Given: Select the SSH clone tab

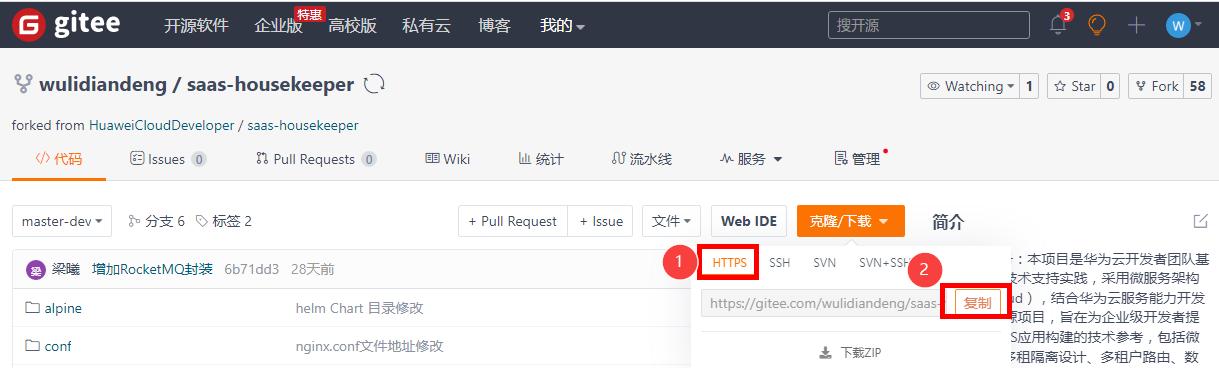Looking at the screenshot, I should pyautogui.click(x=779, y=262).
